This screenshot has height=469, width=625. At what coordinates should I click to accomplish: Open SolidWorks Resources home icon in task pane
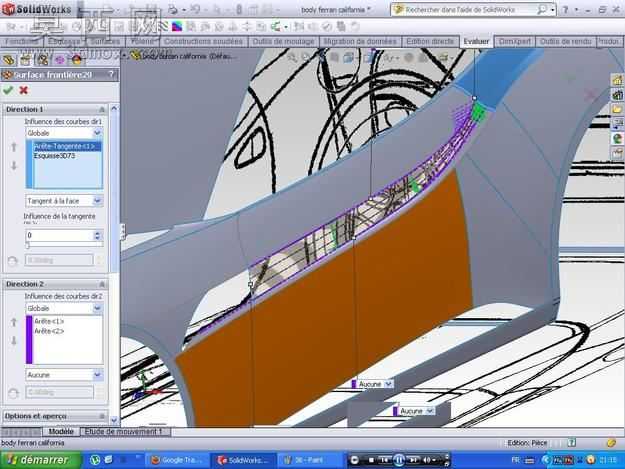tap(617, 80)
